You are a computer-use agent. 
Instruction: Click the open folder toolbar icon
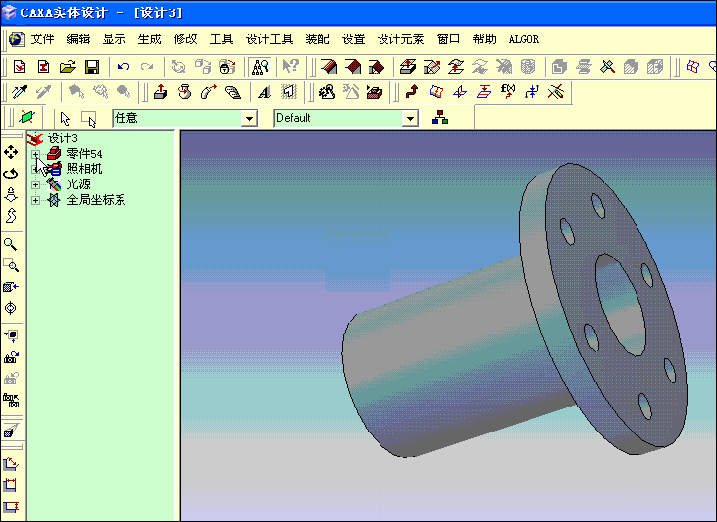point(68,67)
